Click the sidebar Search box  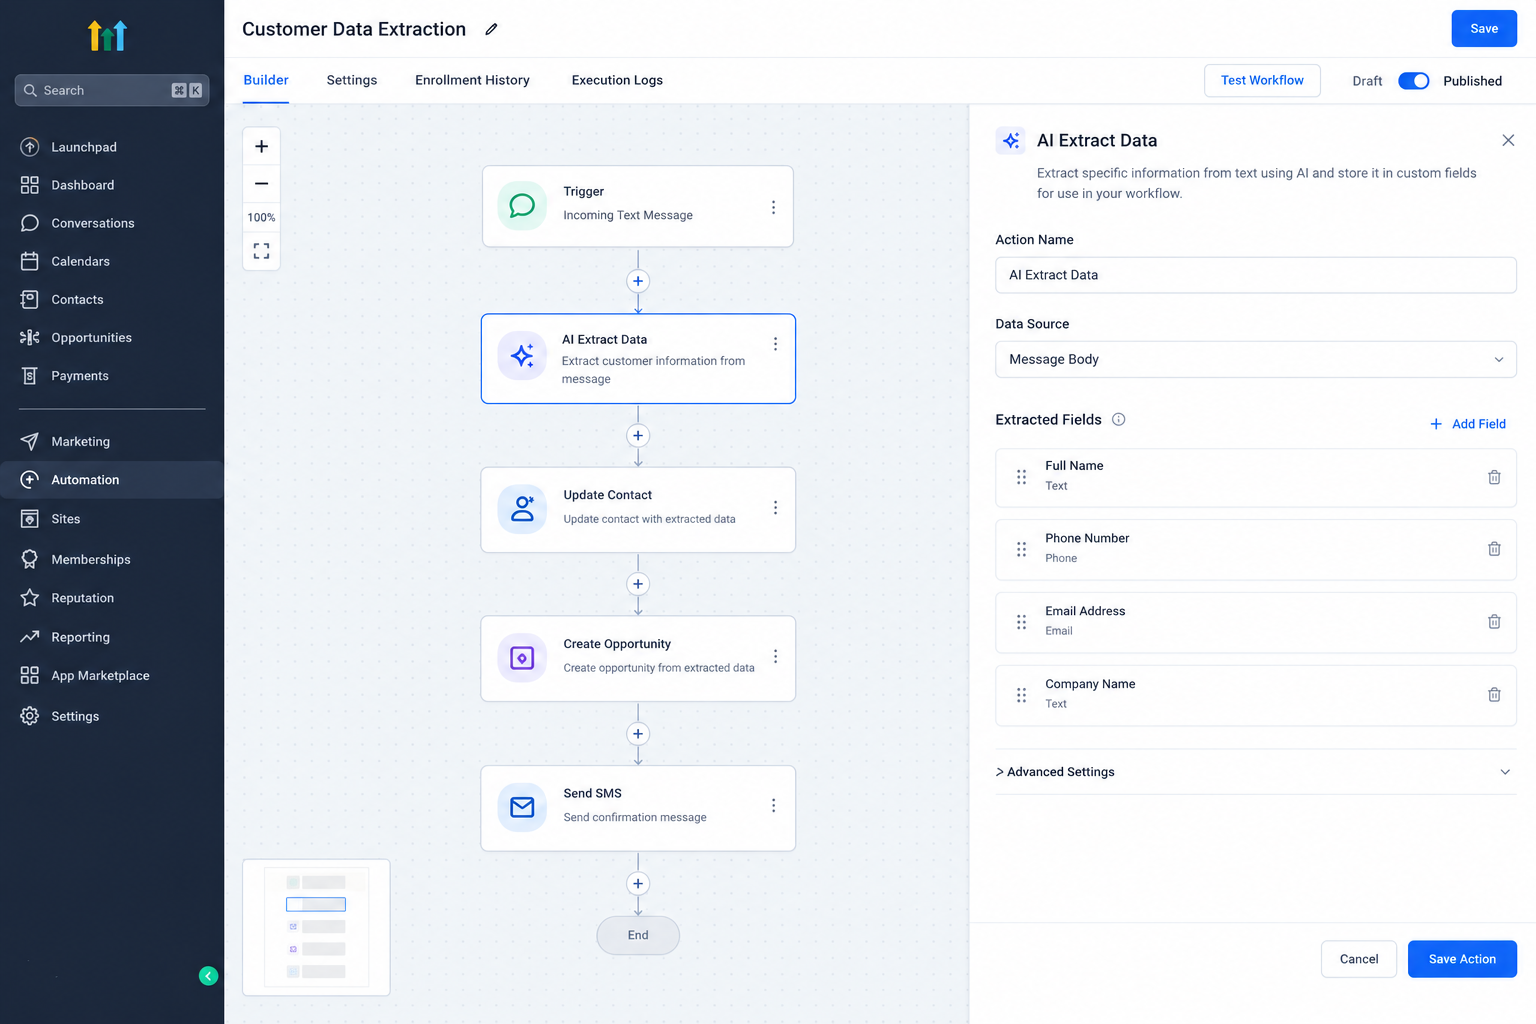112,90
